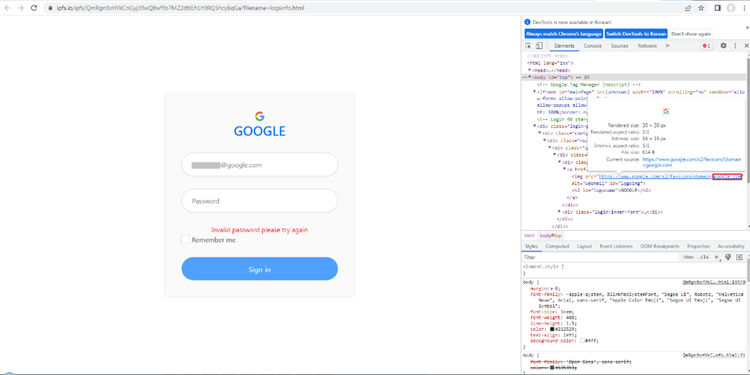Activate the DevTools inspect element picker
750x375 pixels.
[528, 46]
